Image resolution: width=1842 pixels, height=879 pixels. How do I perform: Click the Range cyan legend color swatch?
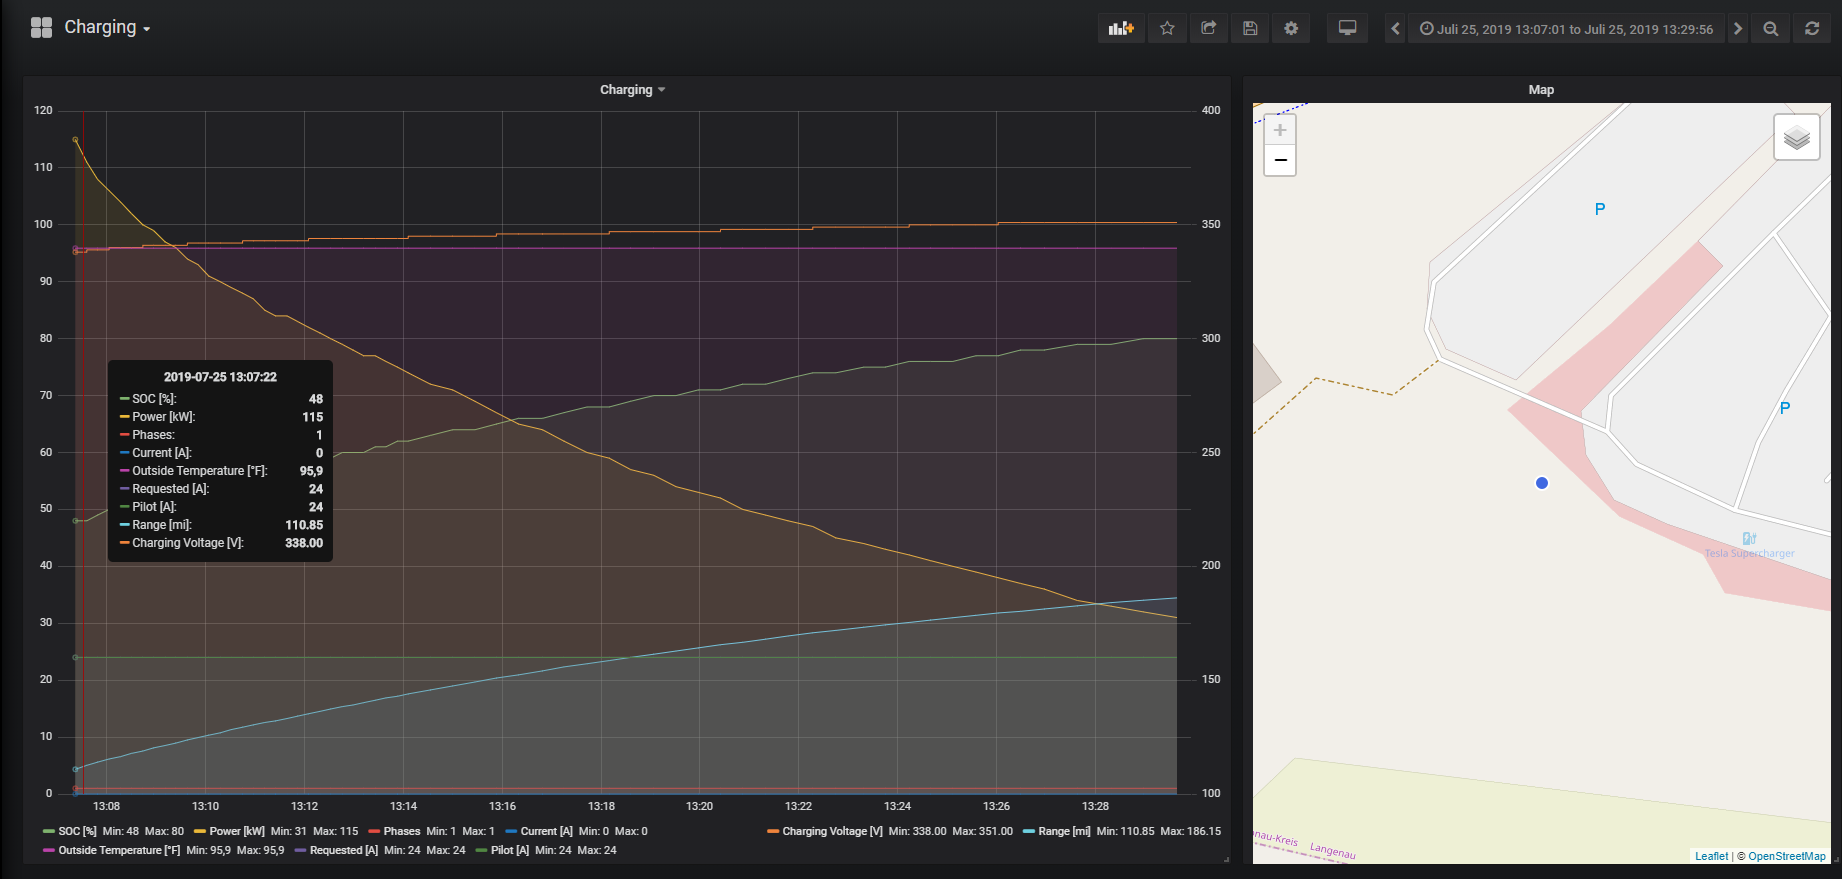click(x=1029, y=831)
